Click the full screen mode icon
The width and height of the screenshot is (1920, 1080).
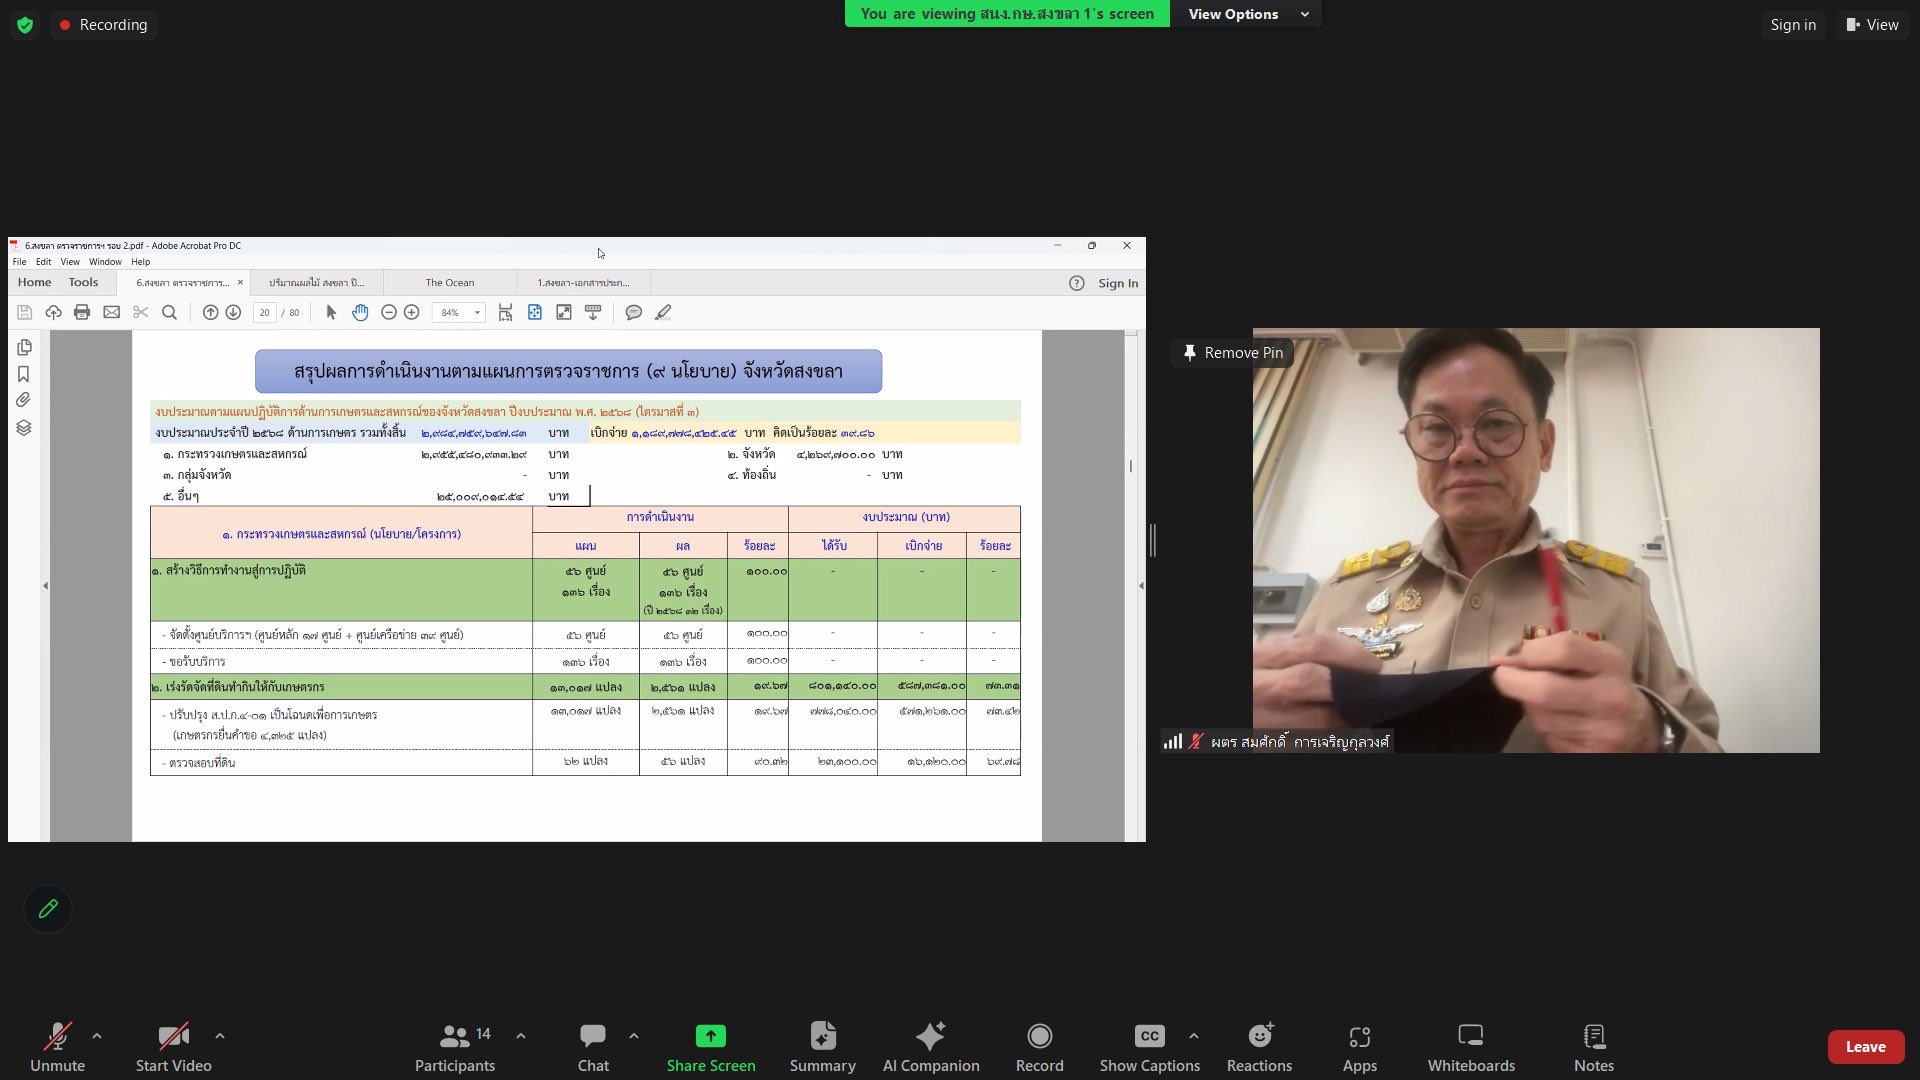[x=564, y=313]
